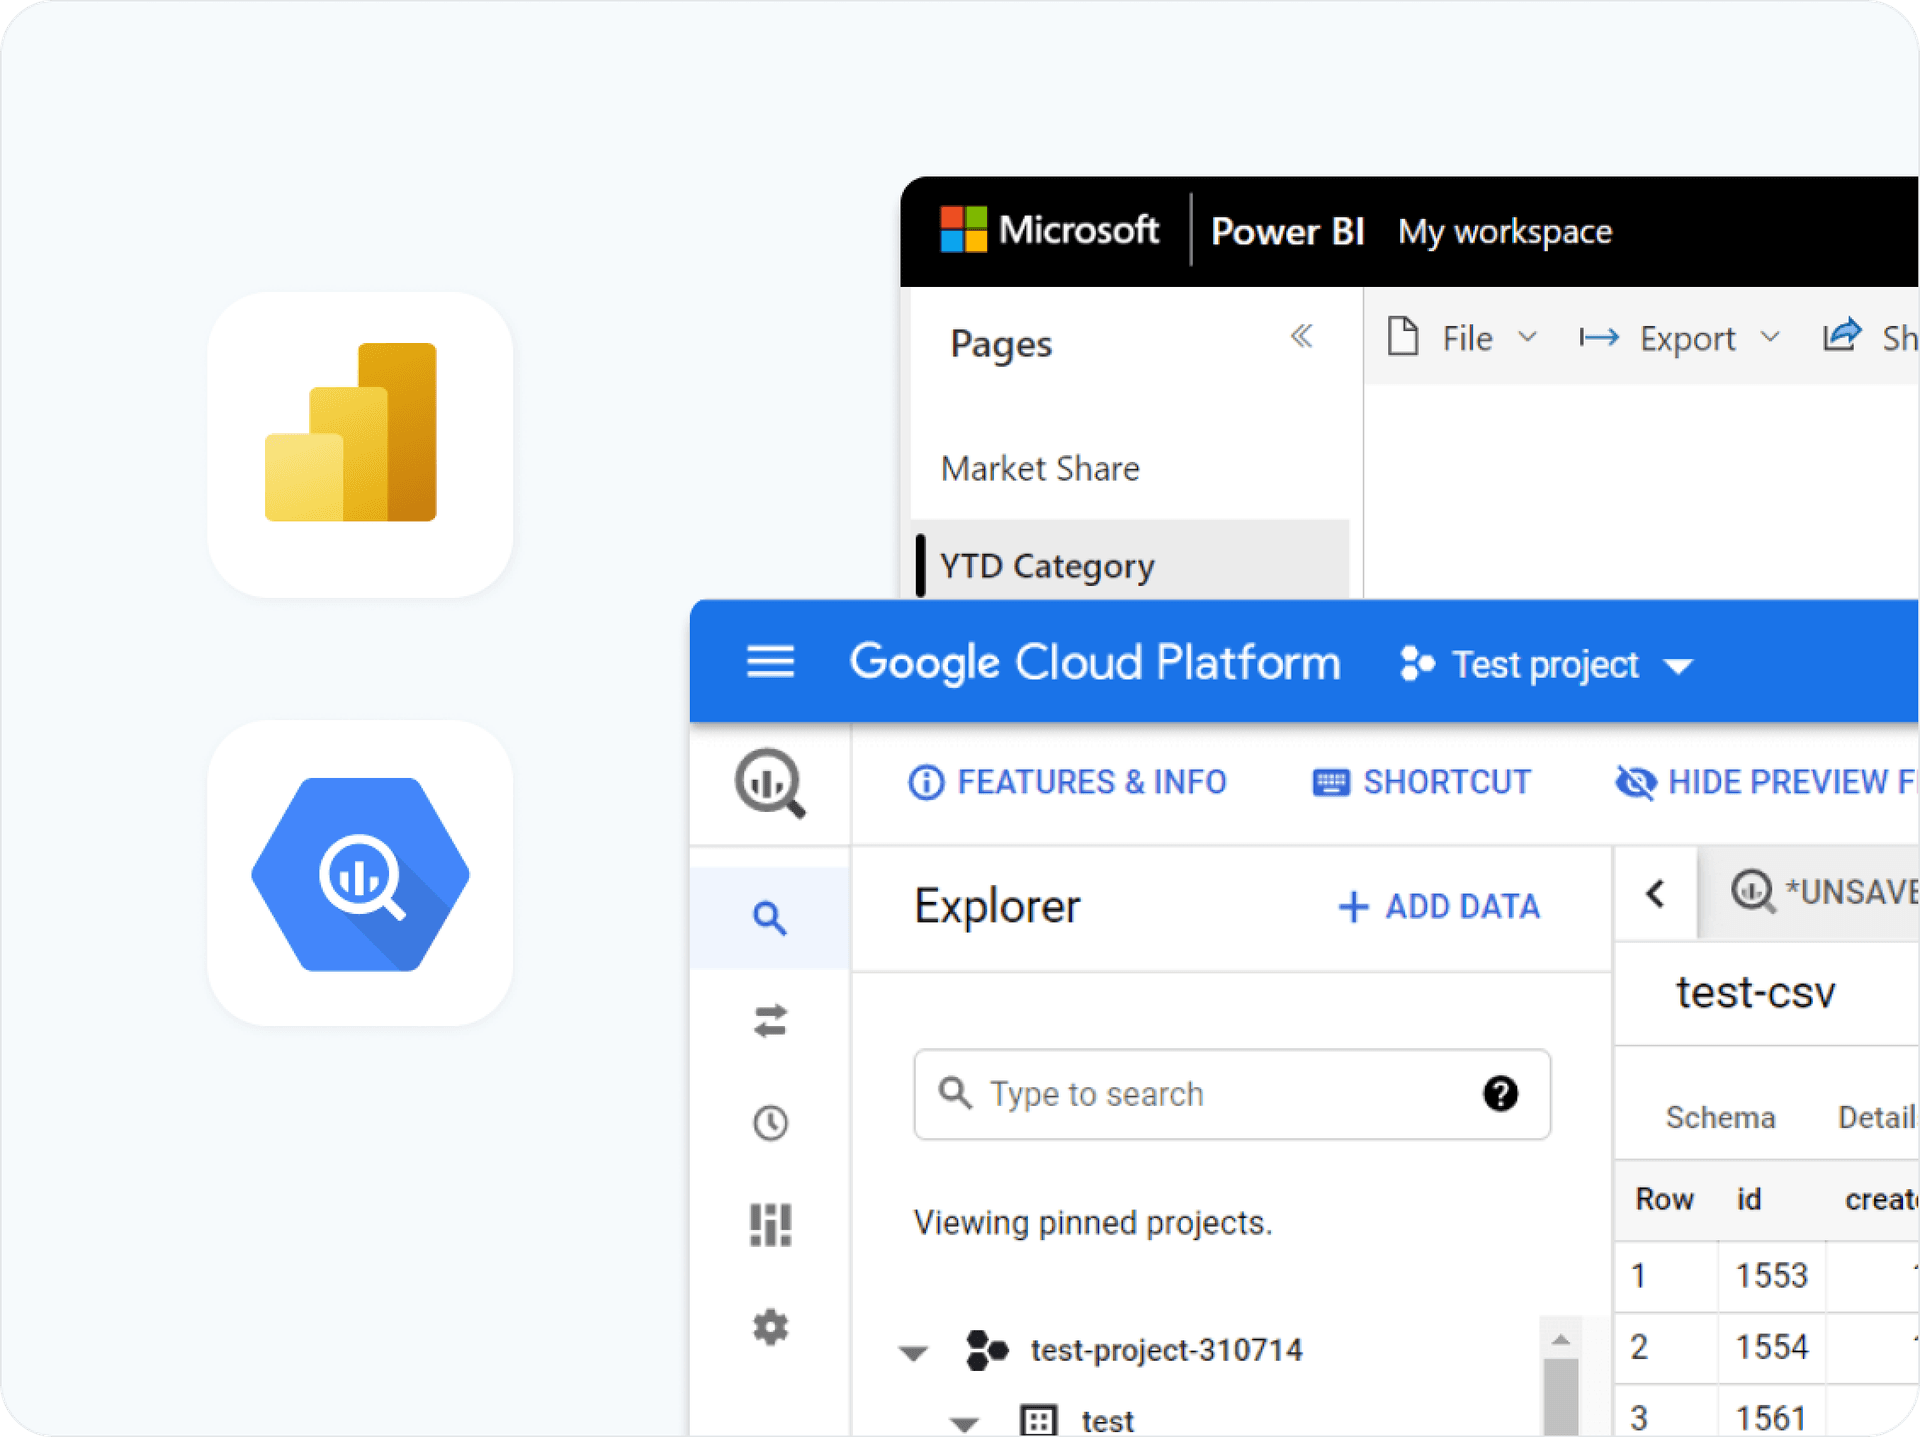
Task: Click the SHORTCUT button
Action: [x=1421, y=782]
